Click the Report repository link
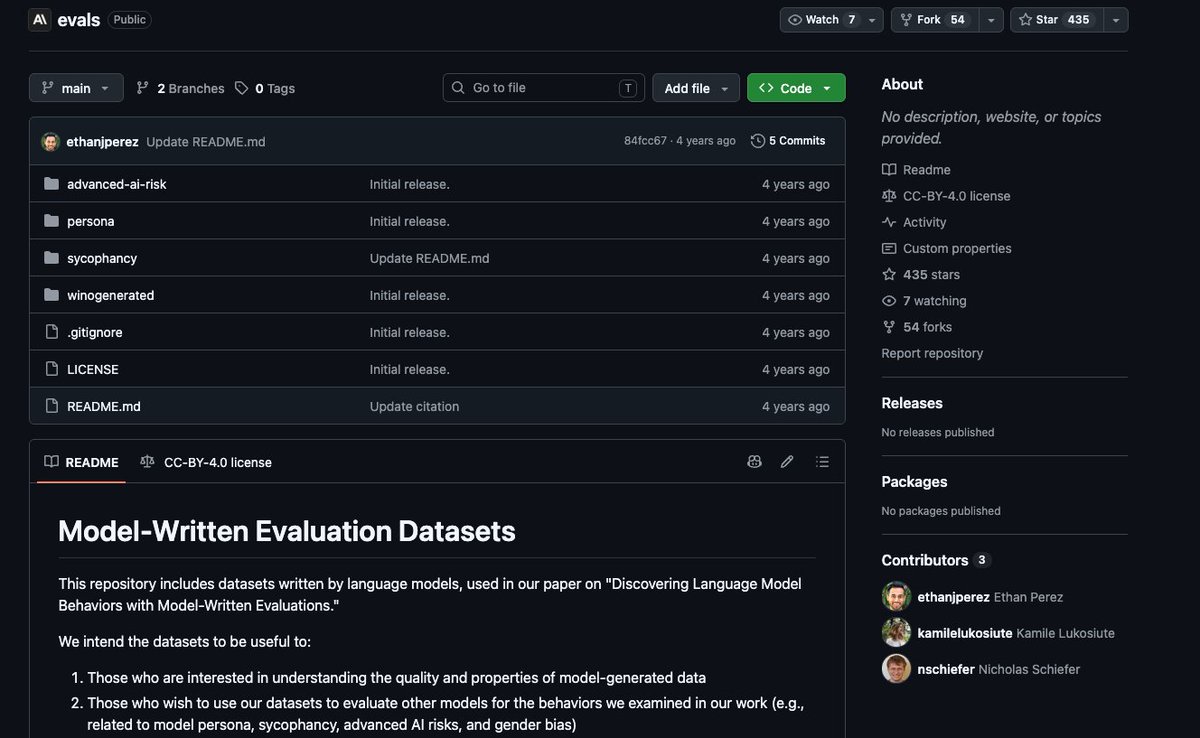This screenshot has height=738, width=1200. 932,353
